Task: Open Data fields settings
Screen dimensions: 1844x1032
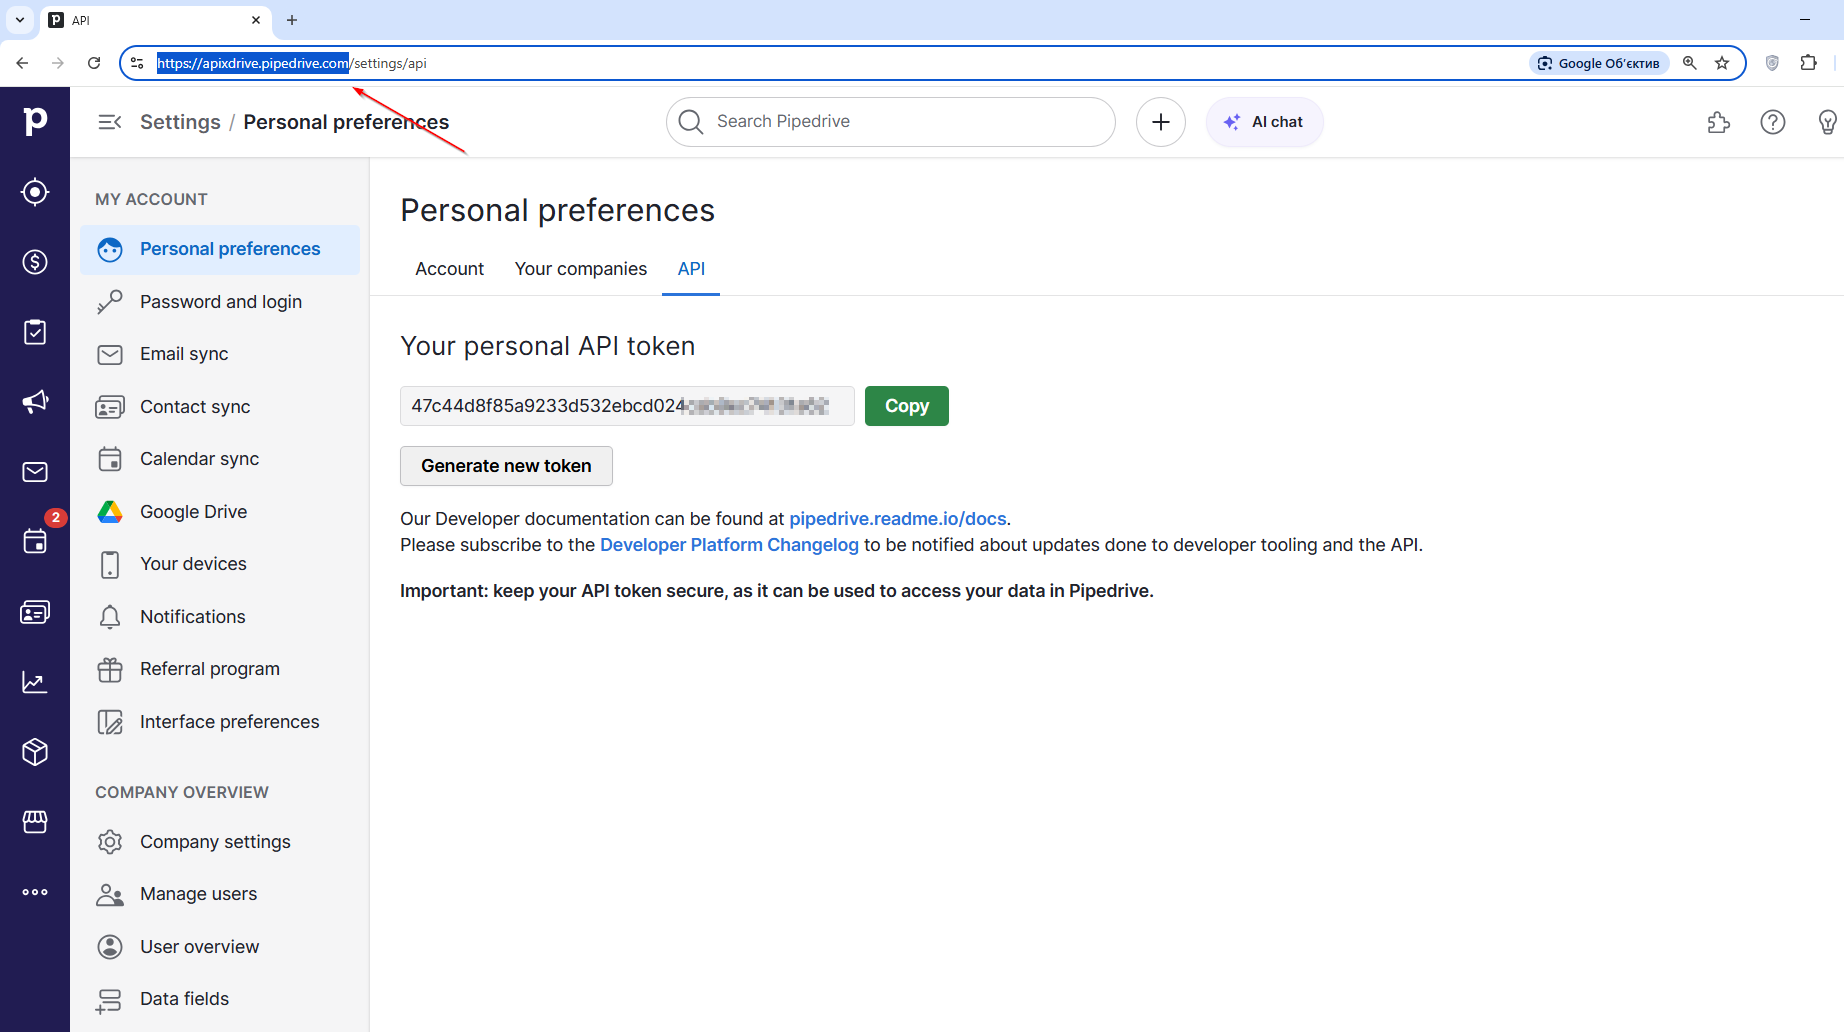Action: point(220,999)
